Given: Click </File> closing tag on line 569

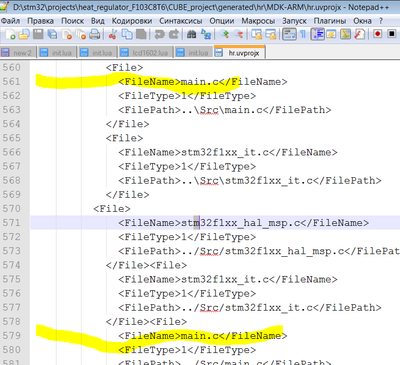Looking at the screenshot, I should (127, 195).
